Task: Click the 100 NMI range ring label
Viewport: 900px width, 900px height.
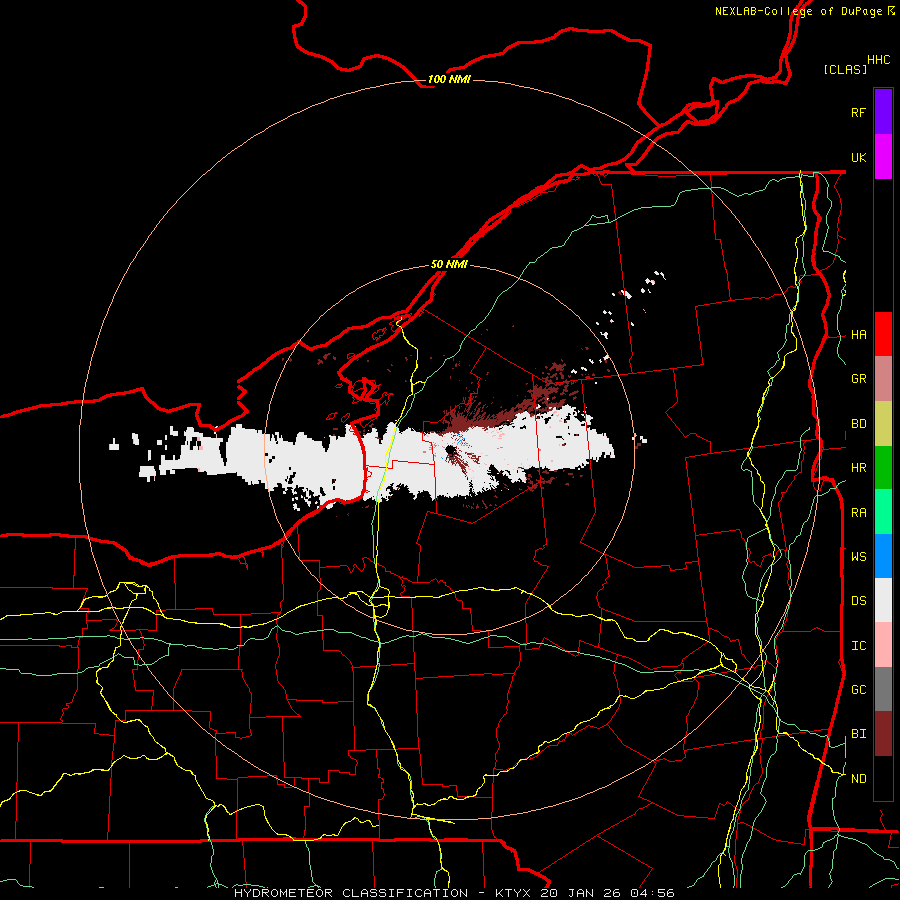Action: (x=449, y=79)
